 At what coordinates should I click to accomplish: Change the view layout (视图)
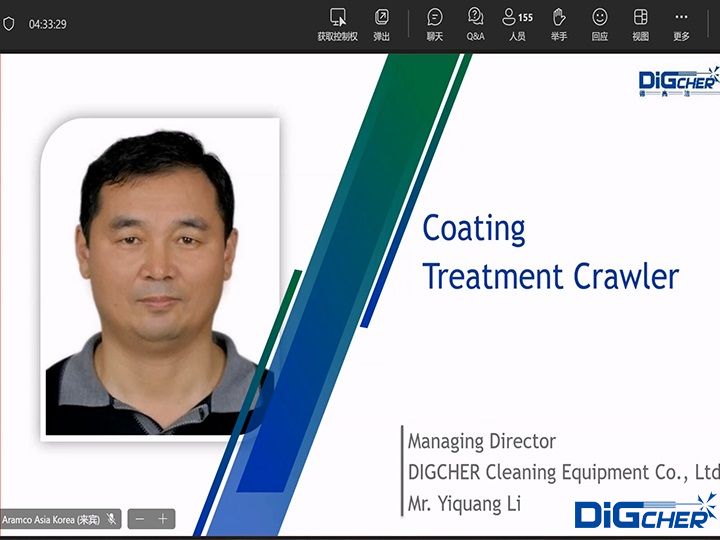pyautogui.click(x=641, y=24)
